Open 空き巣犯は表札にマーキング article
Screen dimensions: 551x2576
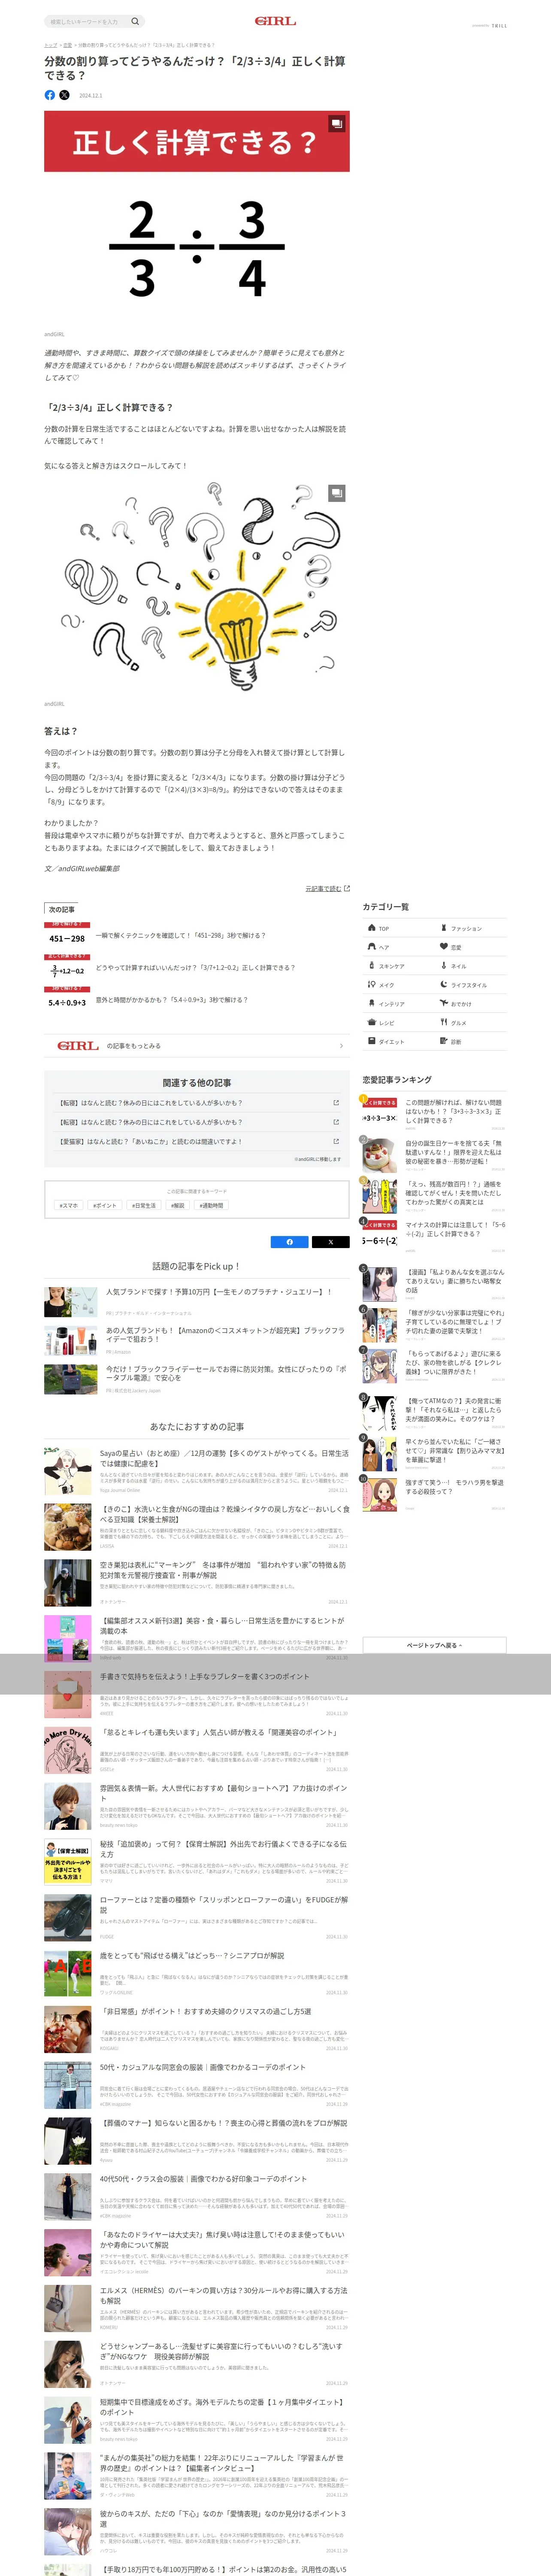click(x=197, y=1583)
